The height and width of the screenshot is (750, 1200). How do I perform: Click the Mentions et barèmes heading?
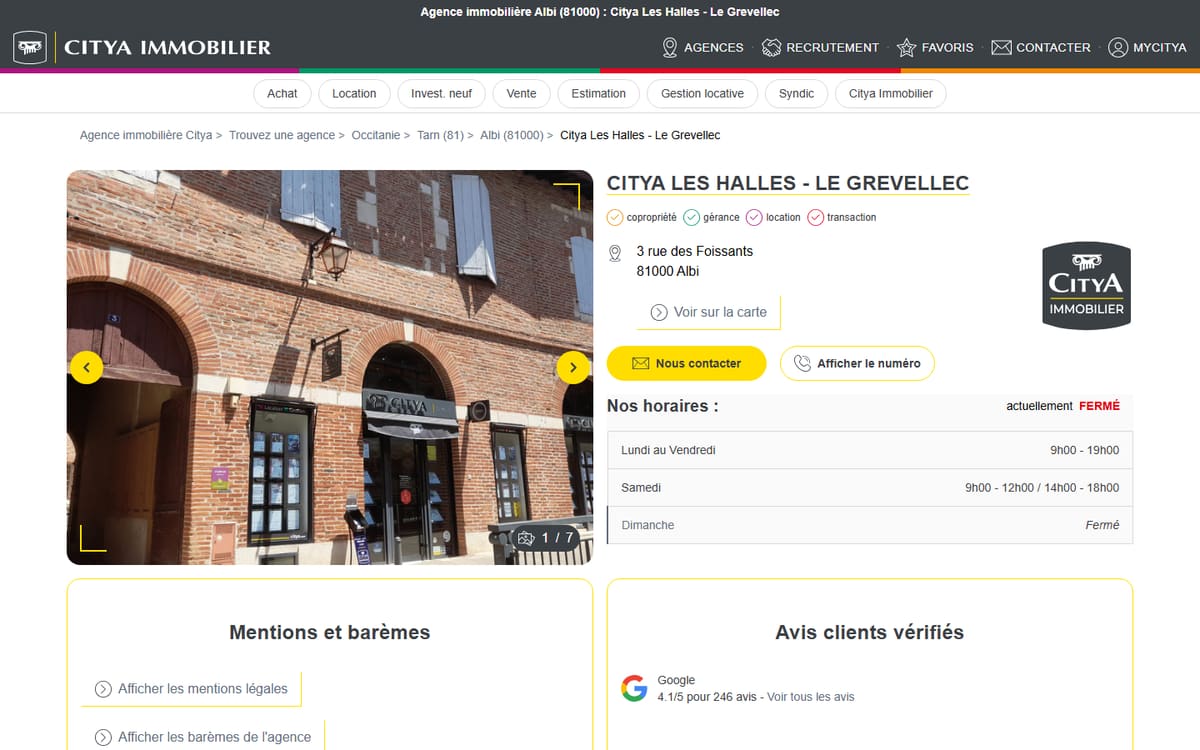click(330, 632)
